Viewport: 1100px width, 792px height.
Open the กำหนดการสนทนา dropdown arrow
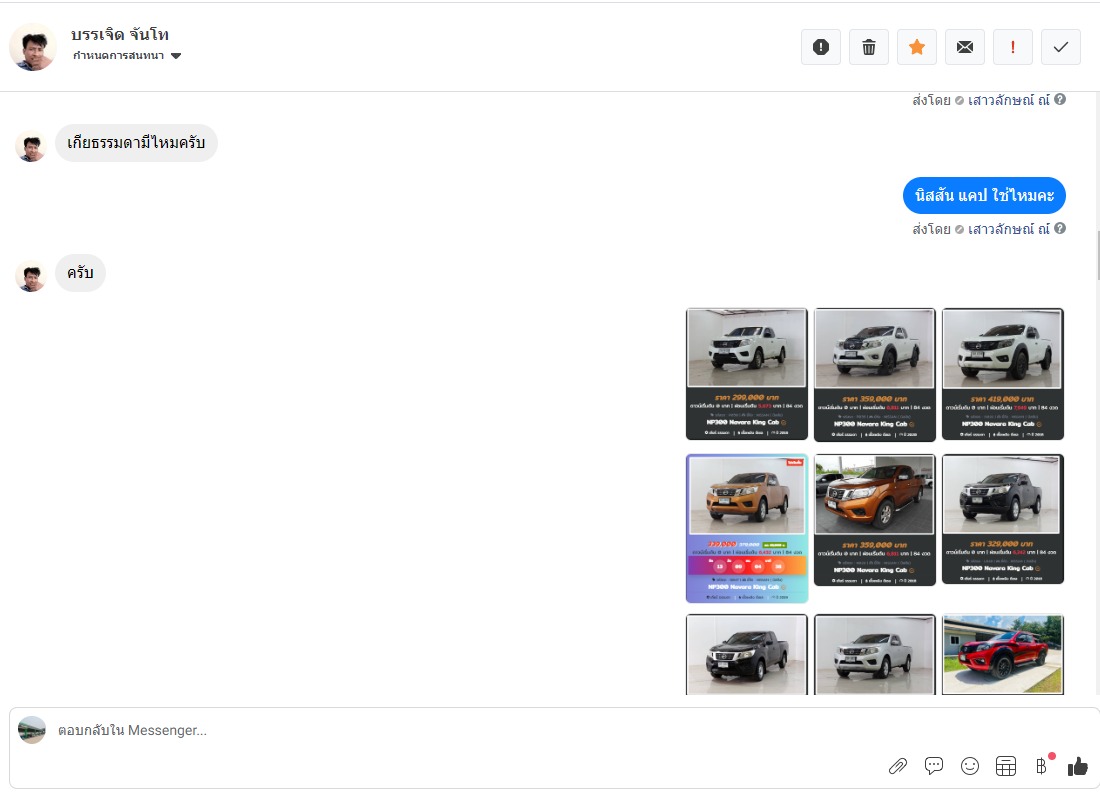[x=176, y=56]
